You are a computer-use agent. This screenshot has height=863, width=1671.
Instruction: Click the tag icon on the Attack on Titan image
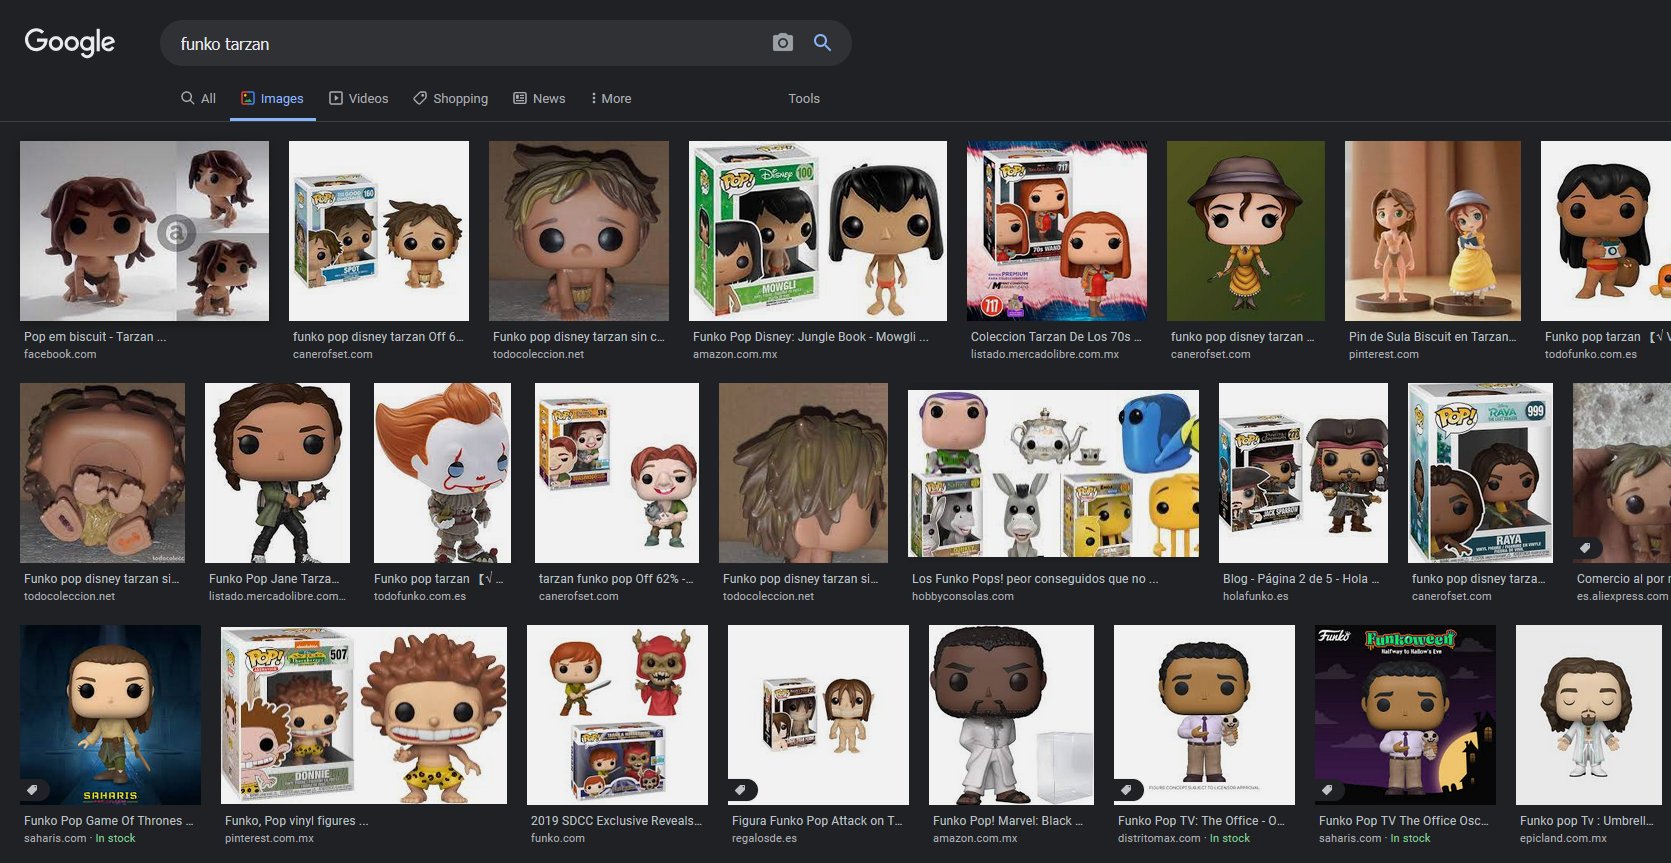741,790
